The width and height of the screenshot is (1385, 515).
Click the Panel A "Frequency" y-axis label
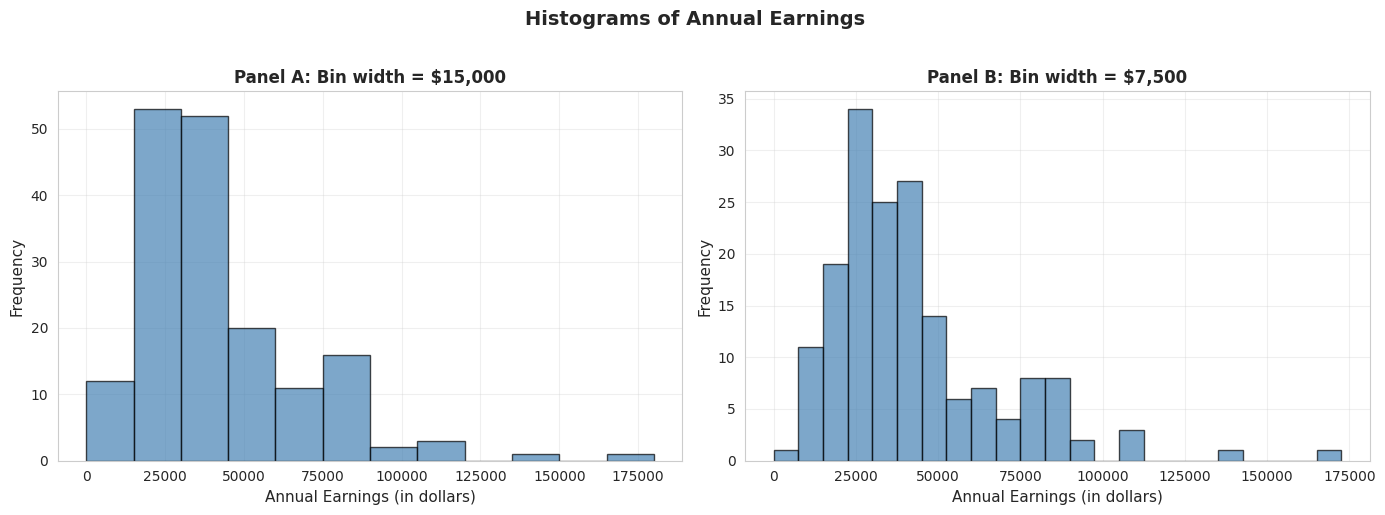[17, 278]
